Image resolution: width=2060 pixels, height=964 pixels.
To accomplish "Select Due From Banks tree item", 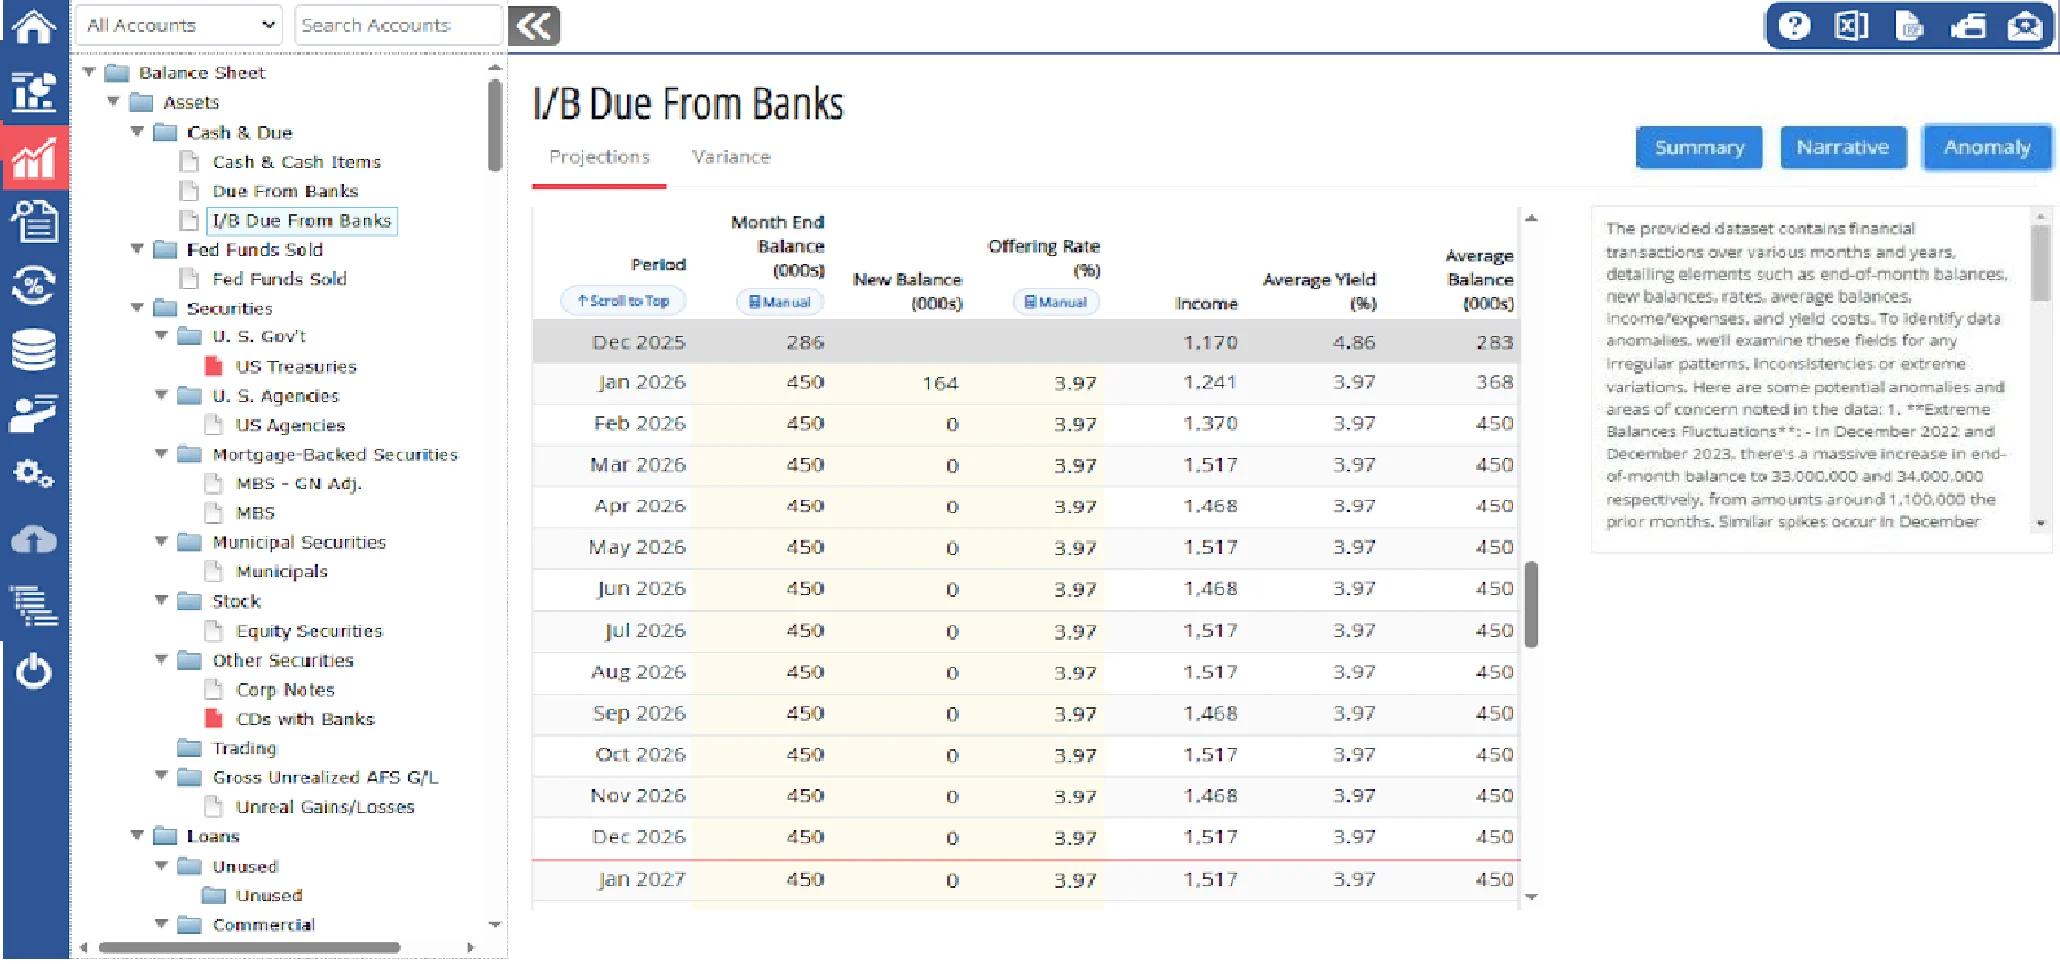I will point(285,191).
